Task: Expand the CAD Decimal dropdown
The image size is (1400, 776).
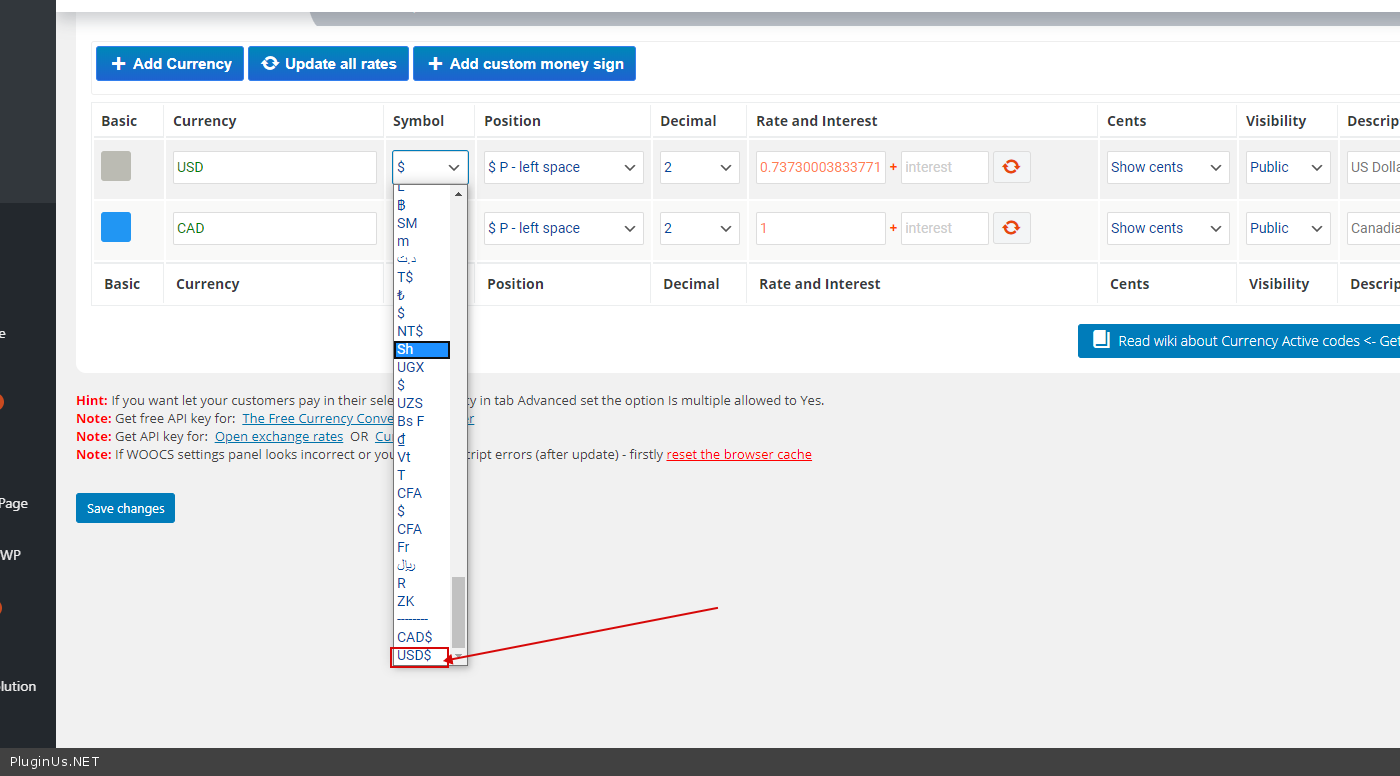Action: [x=699, y=228]
